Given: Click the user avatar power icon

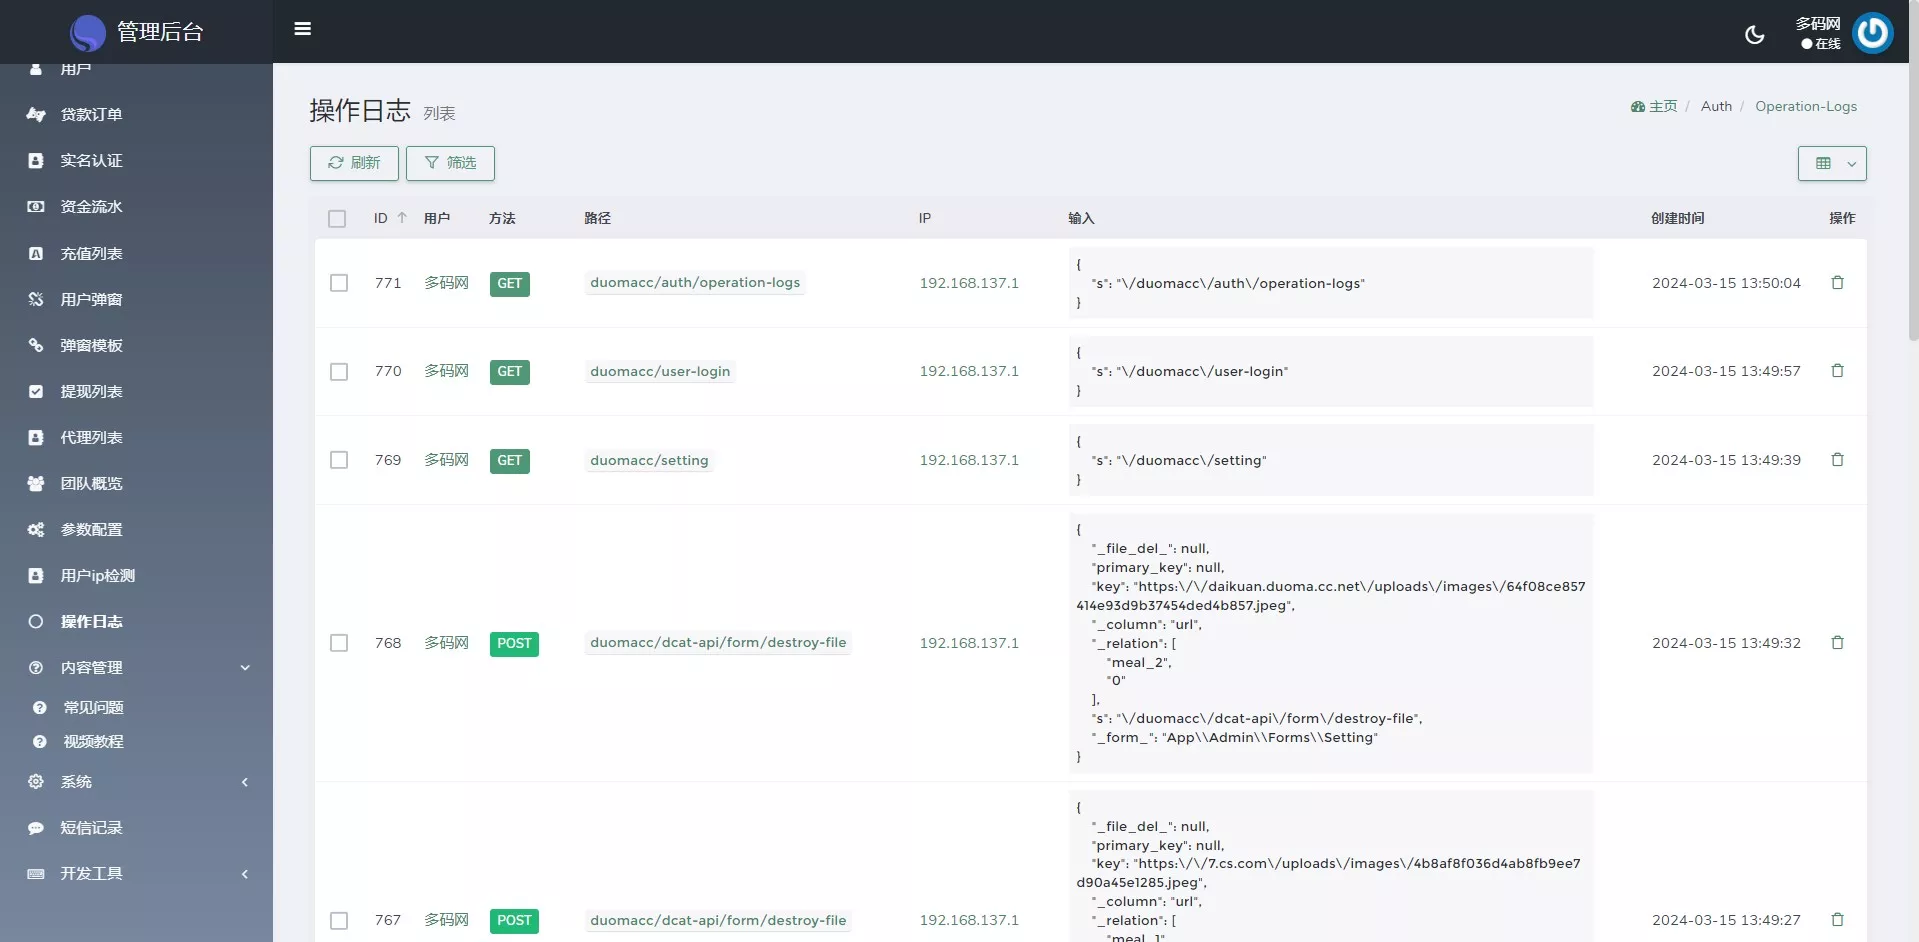Looking at the screenshot, I should [x=1872, y=33].
